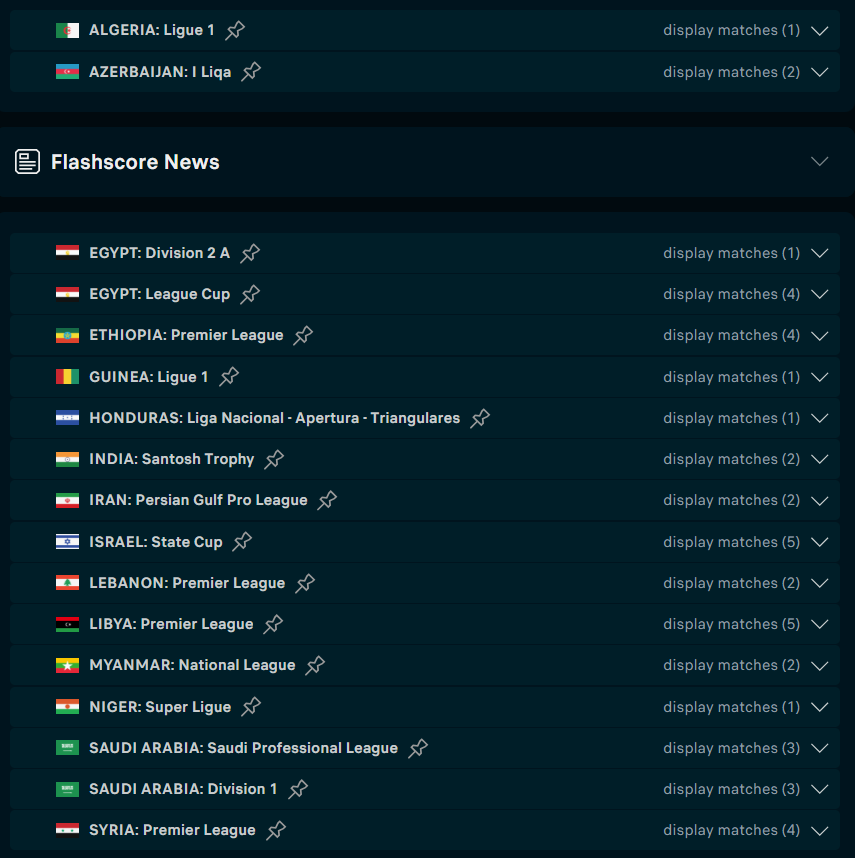Open SAUDI ARABIA: Saudi Professional League page

click(243, 748)
